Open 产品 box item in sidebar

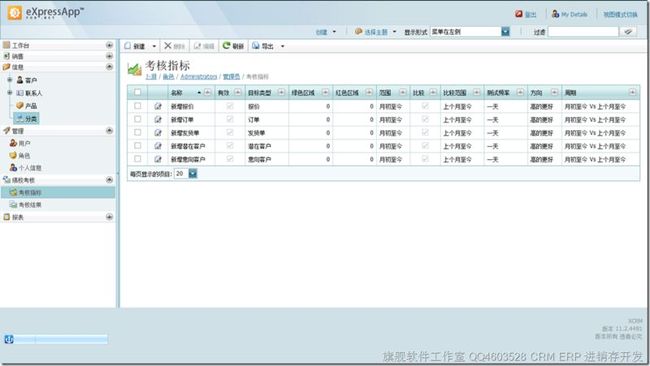click(27, 106)
